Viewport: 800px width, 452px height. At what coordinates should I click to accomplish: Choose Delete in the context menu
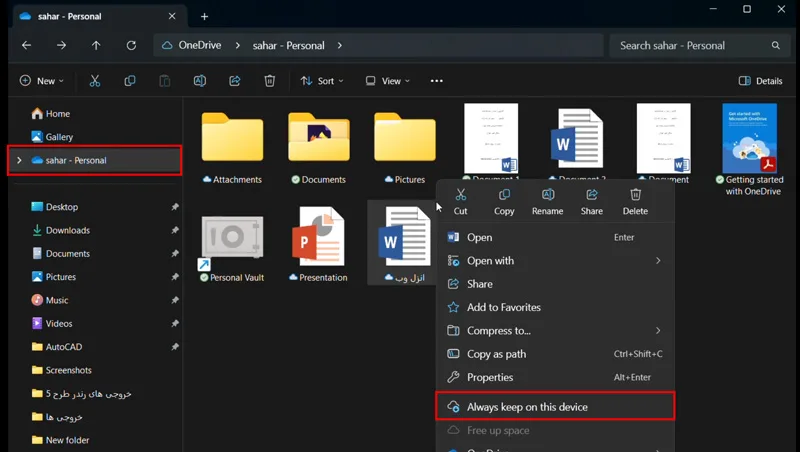(x=635, y=202)
